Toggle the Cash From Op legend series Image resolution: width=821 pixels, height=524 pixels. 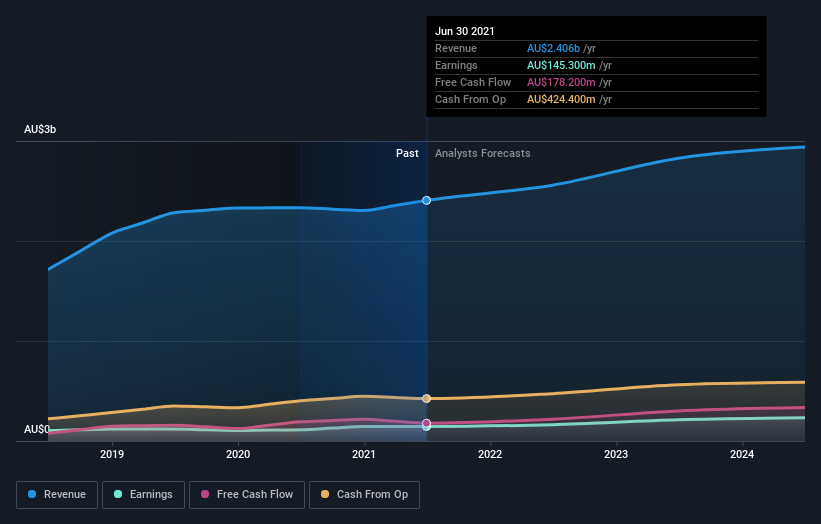click(366, 494)
